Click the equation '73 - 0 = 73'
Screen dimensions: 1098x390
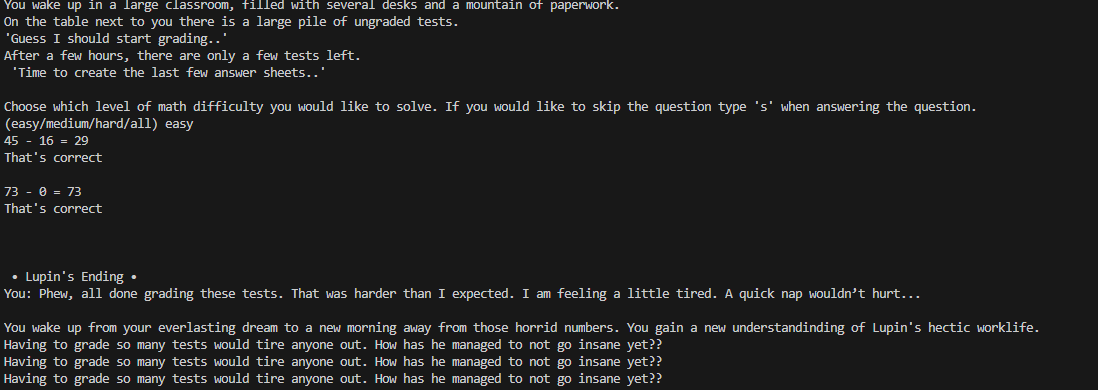[x=43, y=191]
